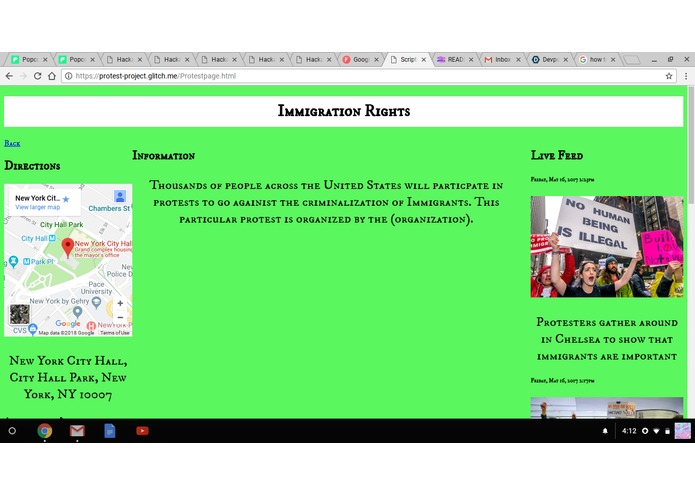Open the Chrome three-dot menu
The image size is (695, 494).
point(686,76)
